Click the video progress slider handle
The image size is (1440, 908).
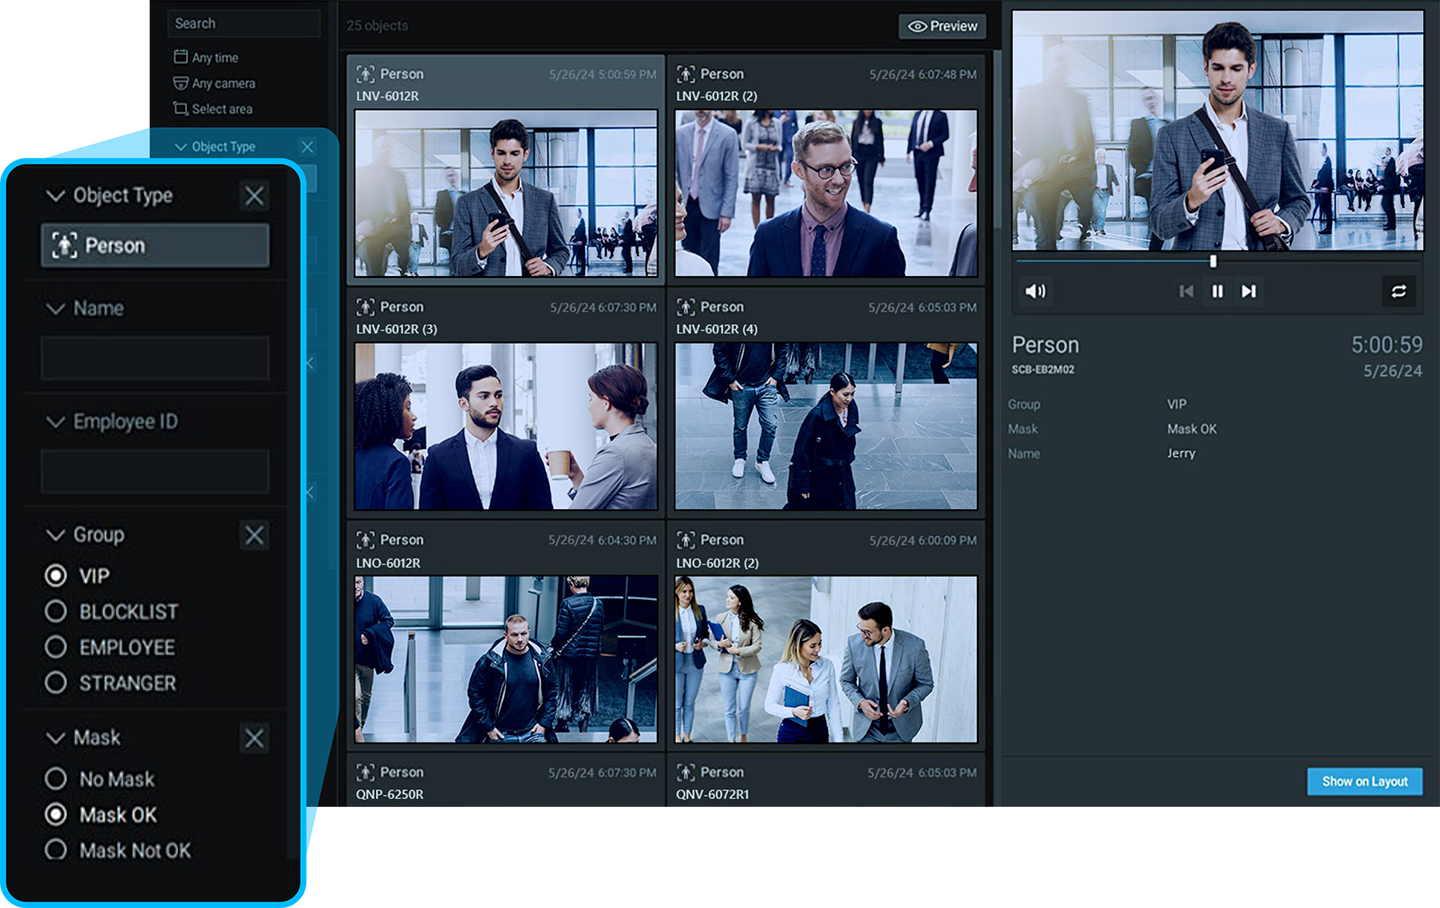pos(1213,261)
